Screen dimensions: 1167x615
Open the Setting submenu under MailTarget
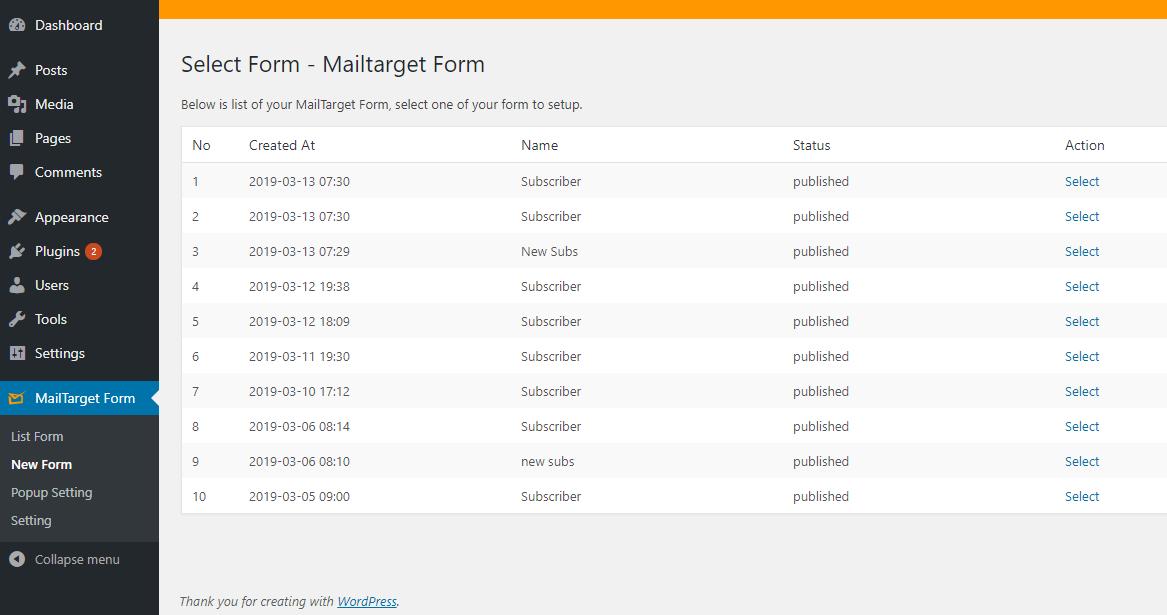[31, 520]
